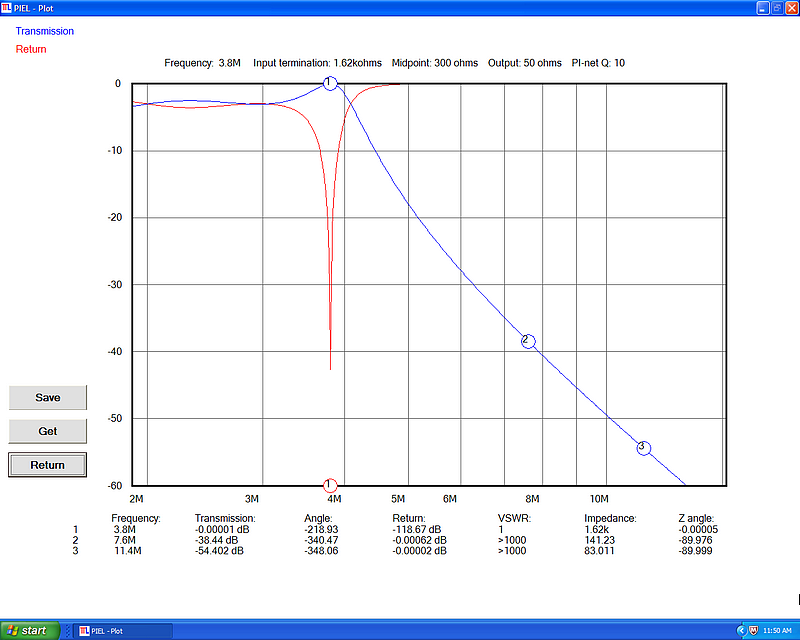
Task: Select red marker 1 on bottom axis
Action: [x=330, y=484]
